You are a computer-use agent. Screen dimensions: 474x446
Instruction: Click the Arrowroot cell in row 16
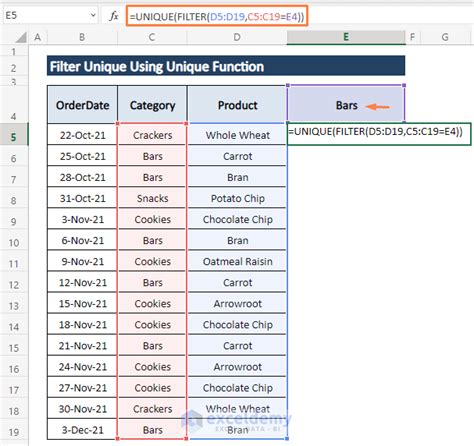237,366
